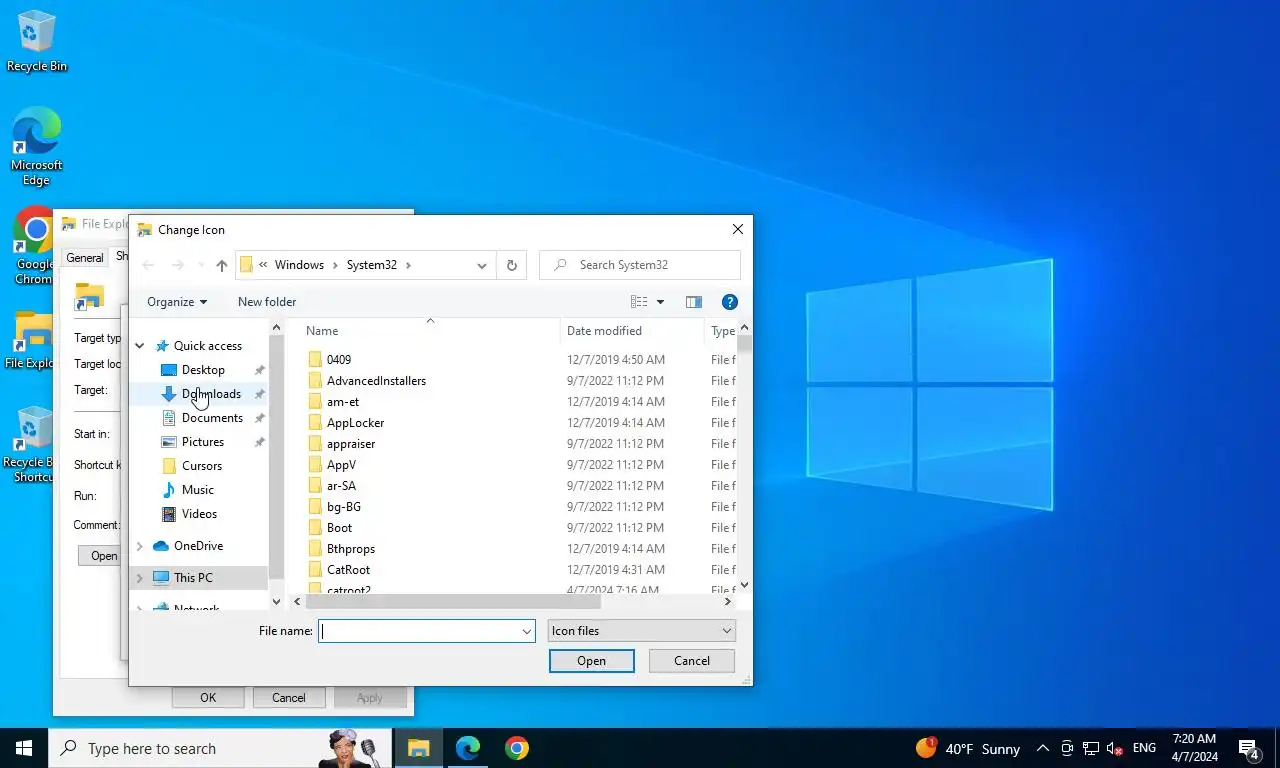Open the view options dropdown arrow
The image size is (1280, 768).
(x=660, y=302)
